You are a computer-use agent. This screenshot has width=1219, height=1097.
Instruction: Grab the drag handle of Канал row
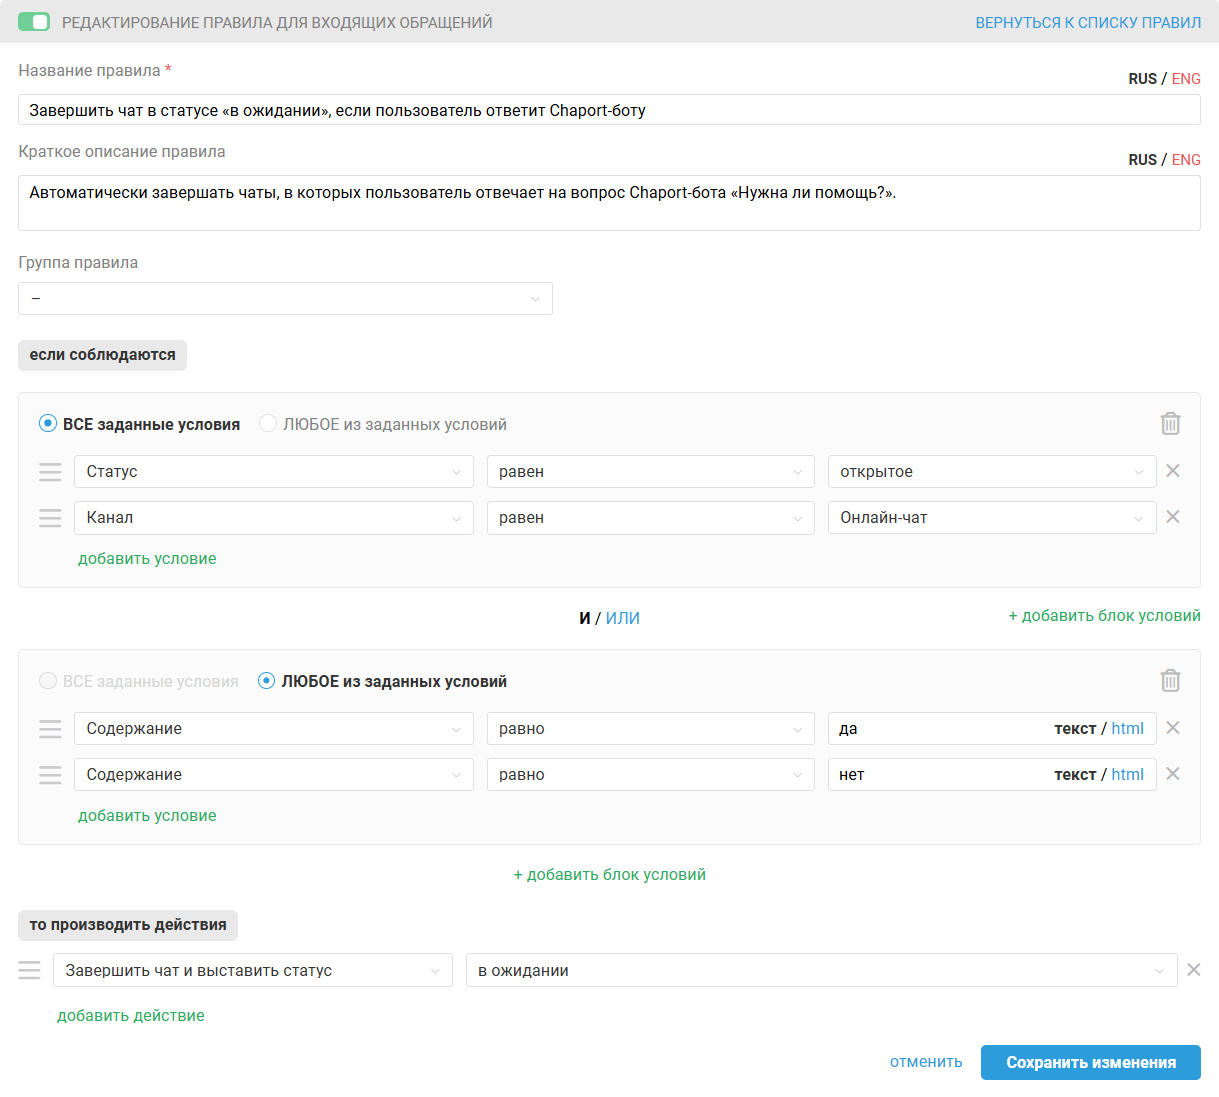pyautogui.click(x=50, y=518)
